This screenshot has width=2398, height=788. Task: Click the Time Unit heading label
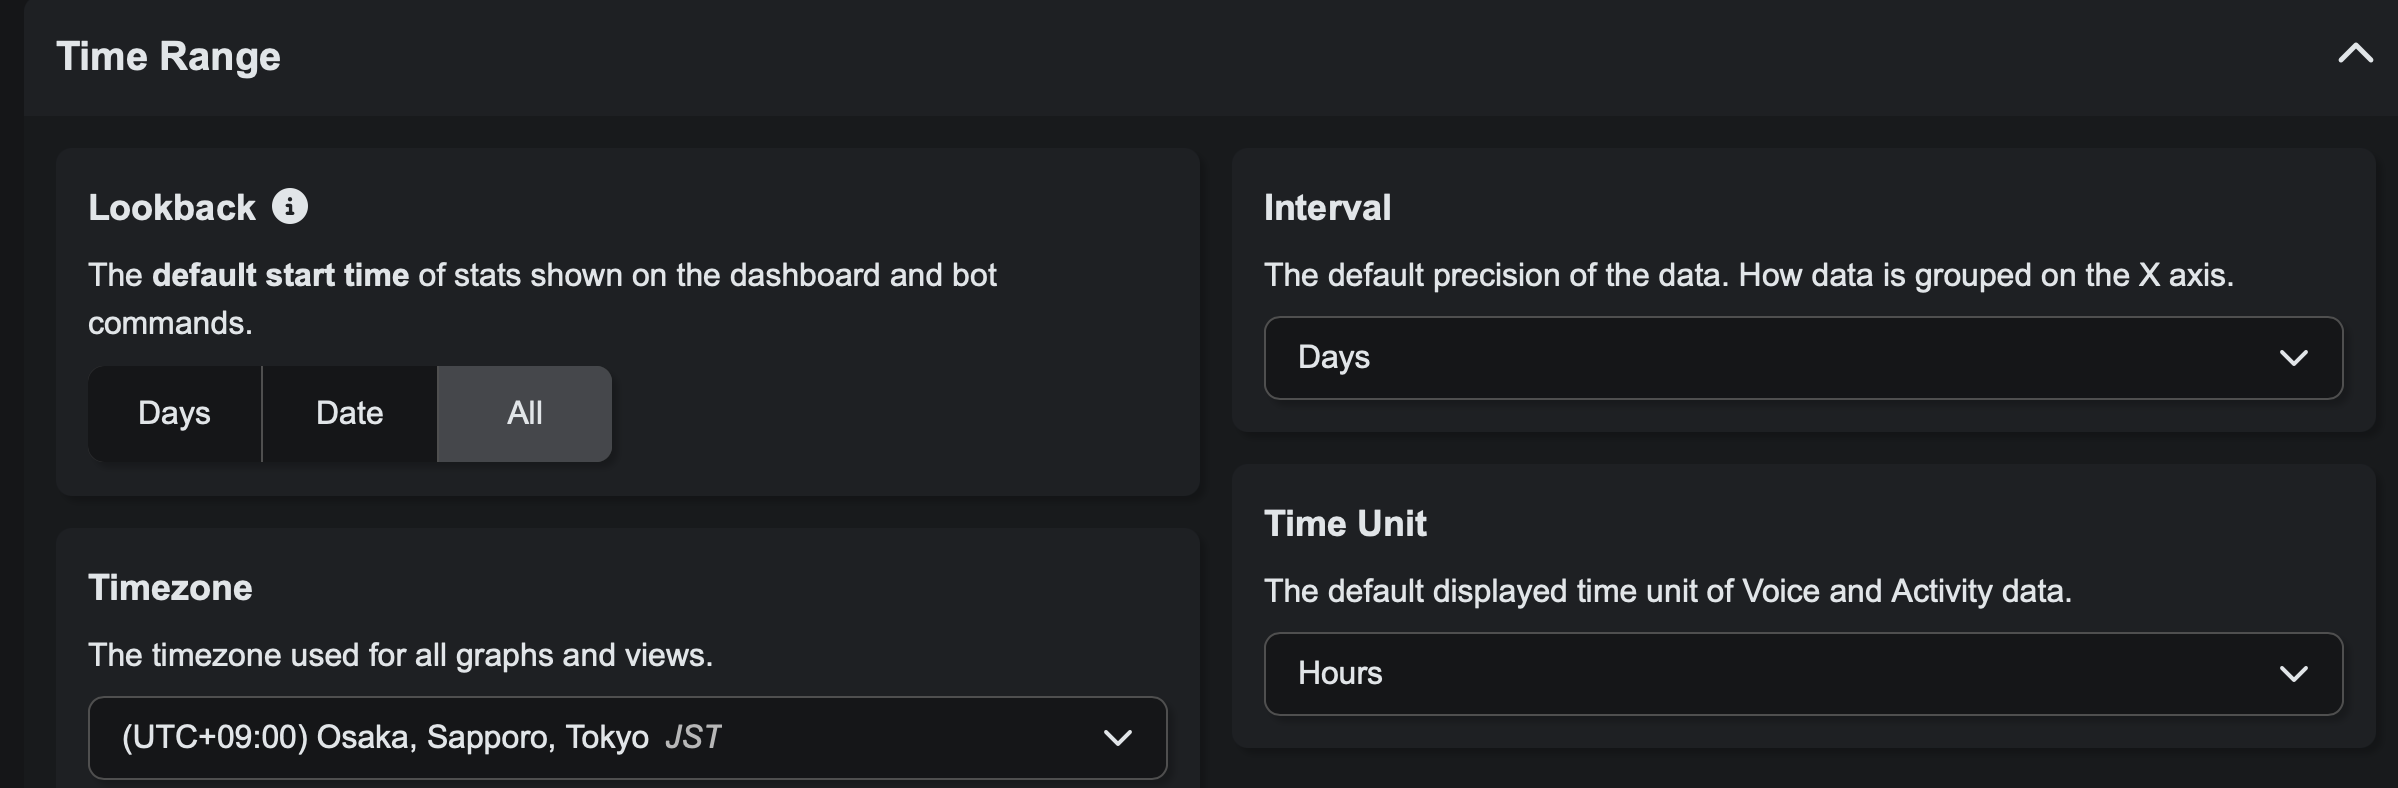pyautogui.click(x=1345, y=524)
